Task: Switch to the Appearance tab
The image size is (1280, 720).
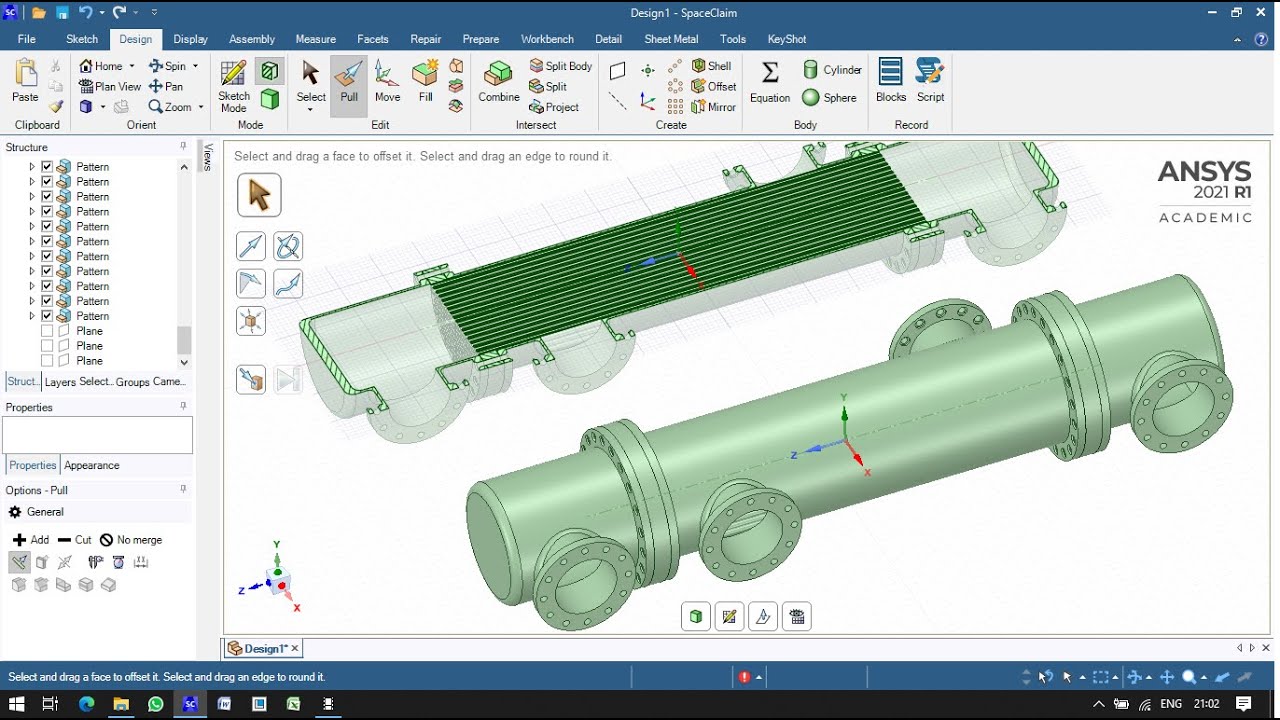Action: (92, 465)
